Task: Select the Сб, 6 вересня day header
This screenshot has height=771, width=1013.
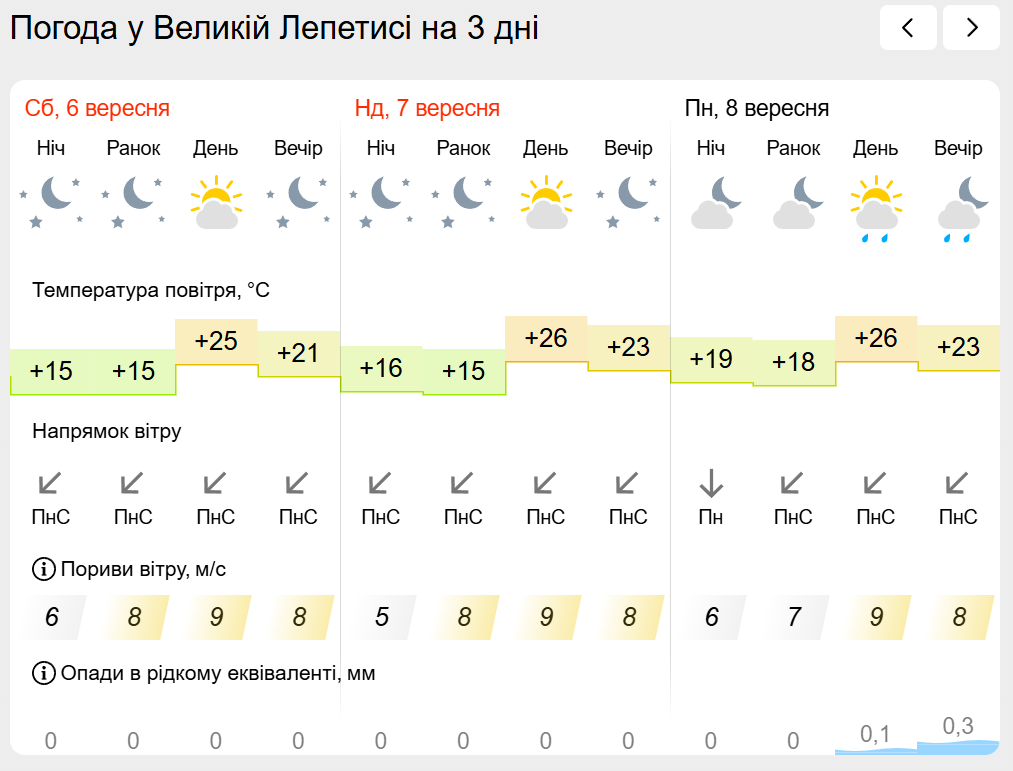Action: [x=97, y=108]
